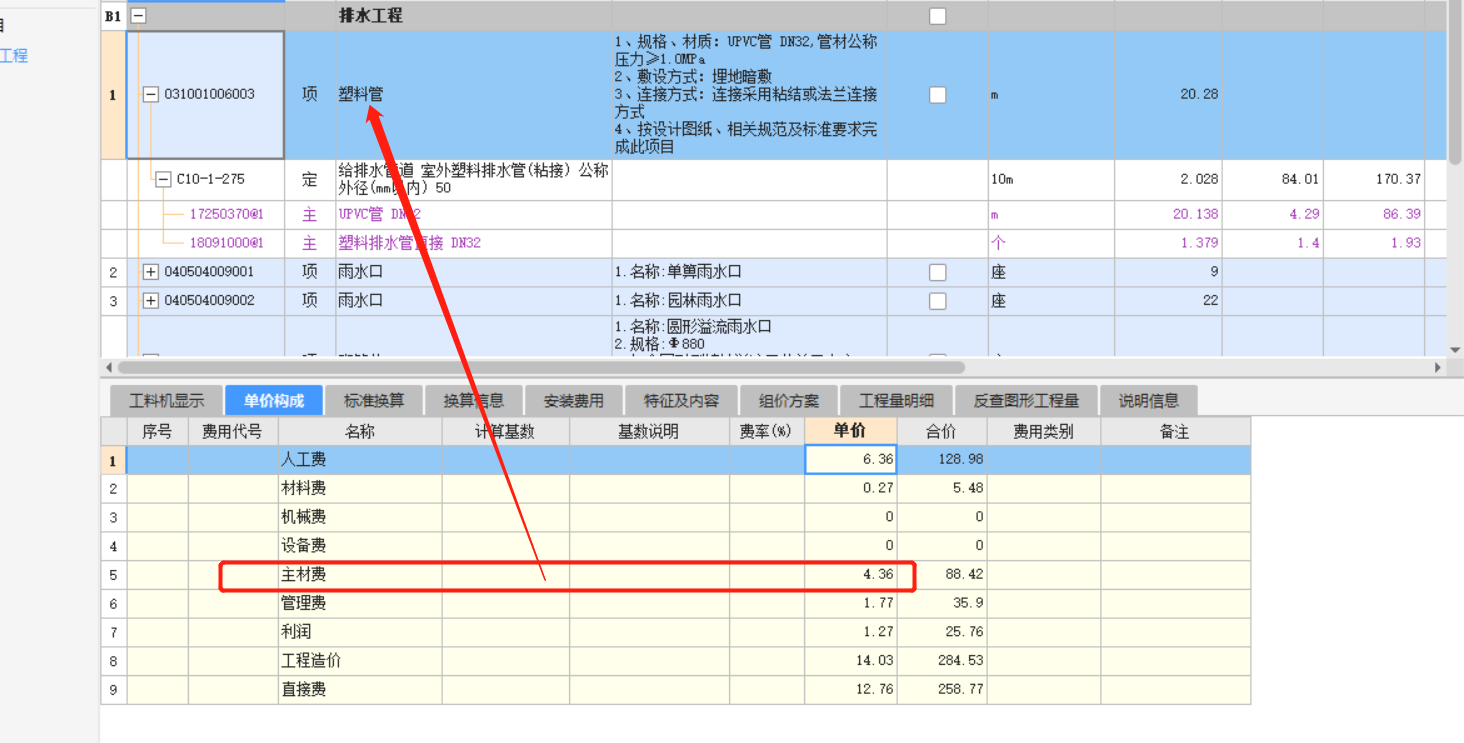1464x743 pixels.
Task: Click the 基数说明 column header
Action: click(x=648, y=431)
